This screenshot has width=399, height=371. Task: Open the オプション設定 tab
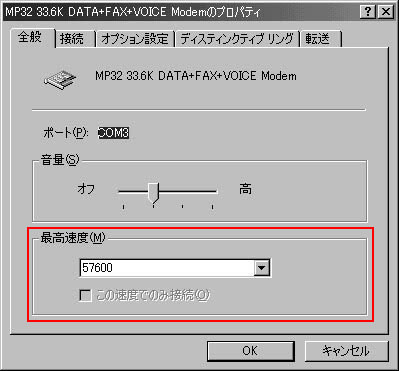(135, 39)
